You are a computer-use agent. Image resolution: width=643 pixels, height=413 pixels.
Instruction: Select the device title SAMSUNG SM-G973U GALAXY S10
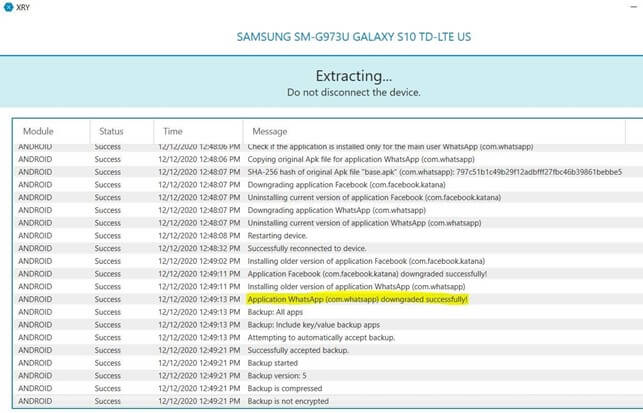(353, 37)
